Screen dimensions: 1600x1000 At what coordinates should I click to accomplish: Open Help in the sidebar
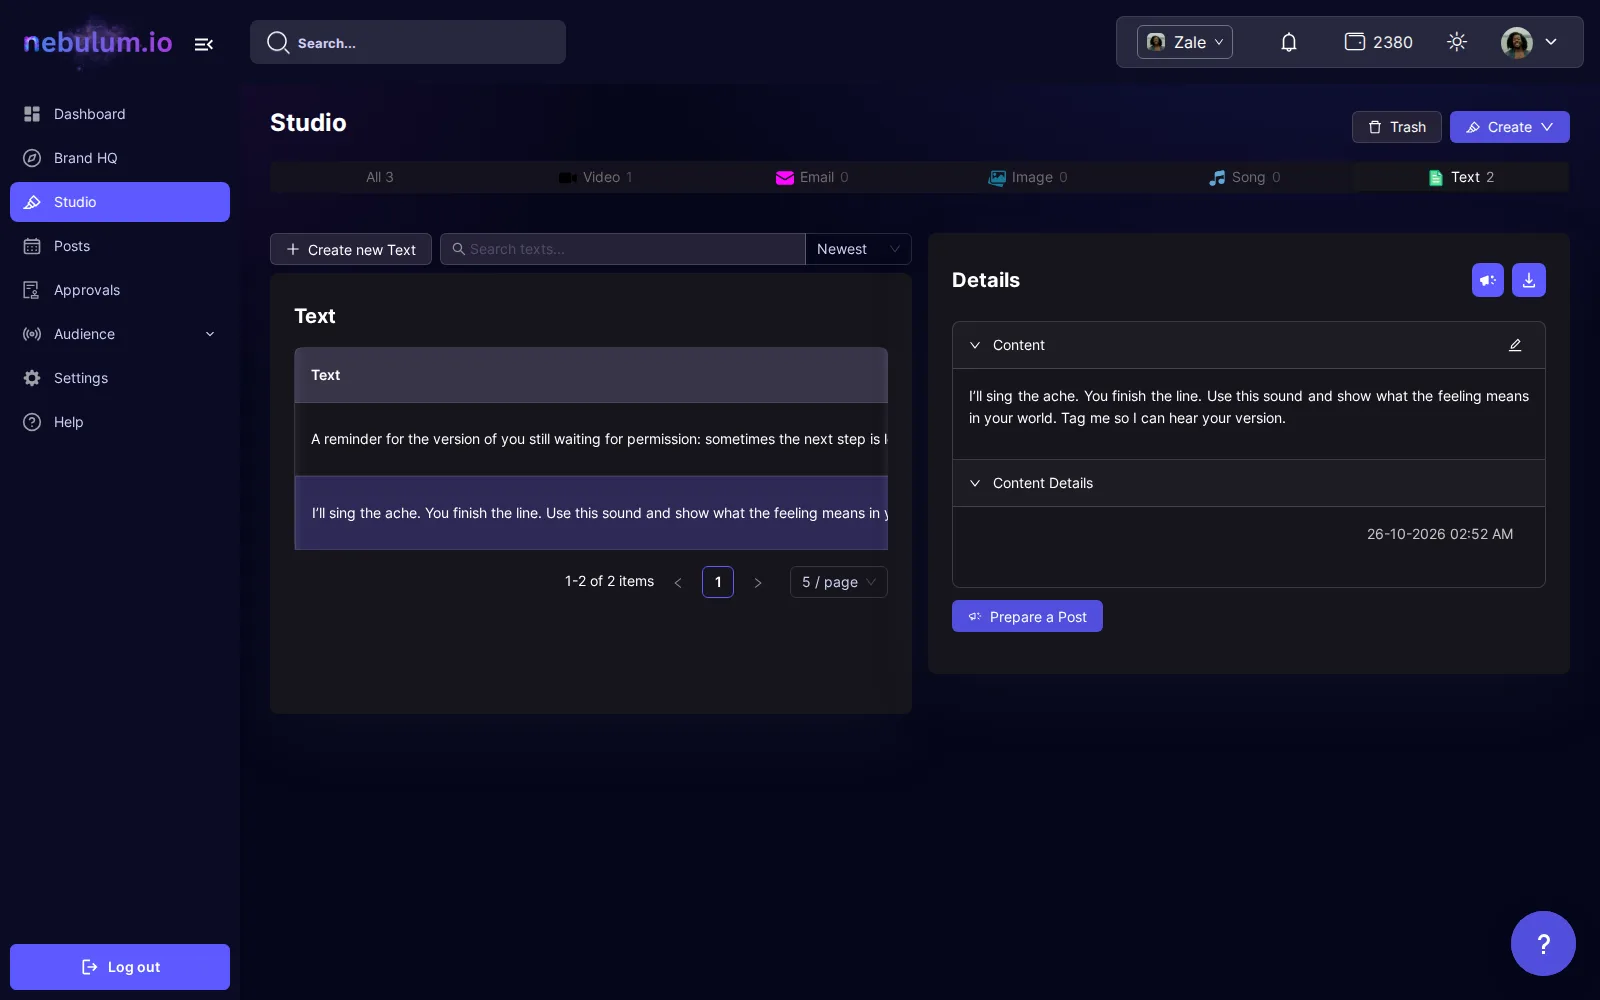[120, 422]
